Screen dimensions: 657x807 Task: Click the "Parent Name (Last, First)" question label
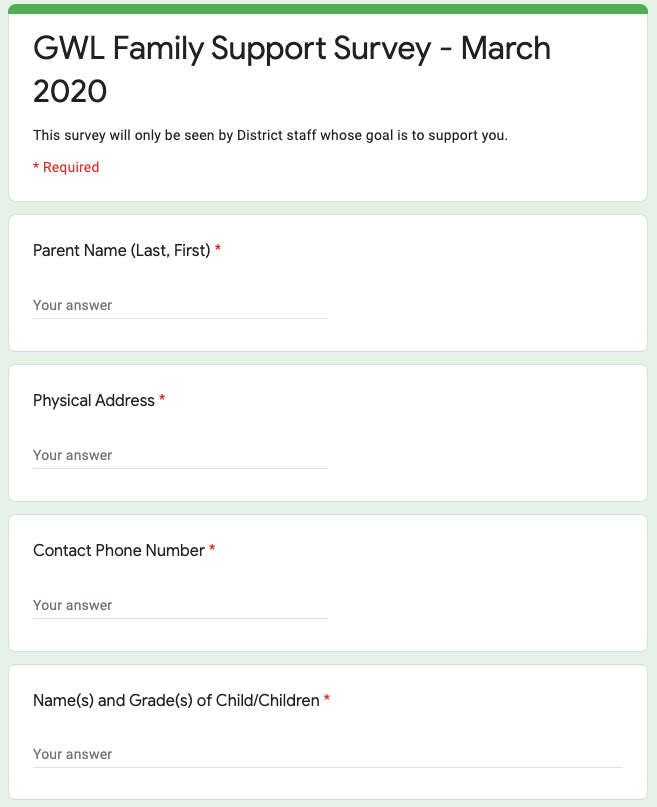(121, 250)
